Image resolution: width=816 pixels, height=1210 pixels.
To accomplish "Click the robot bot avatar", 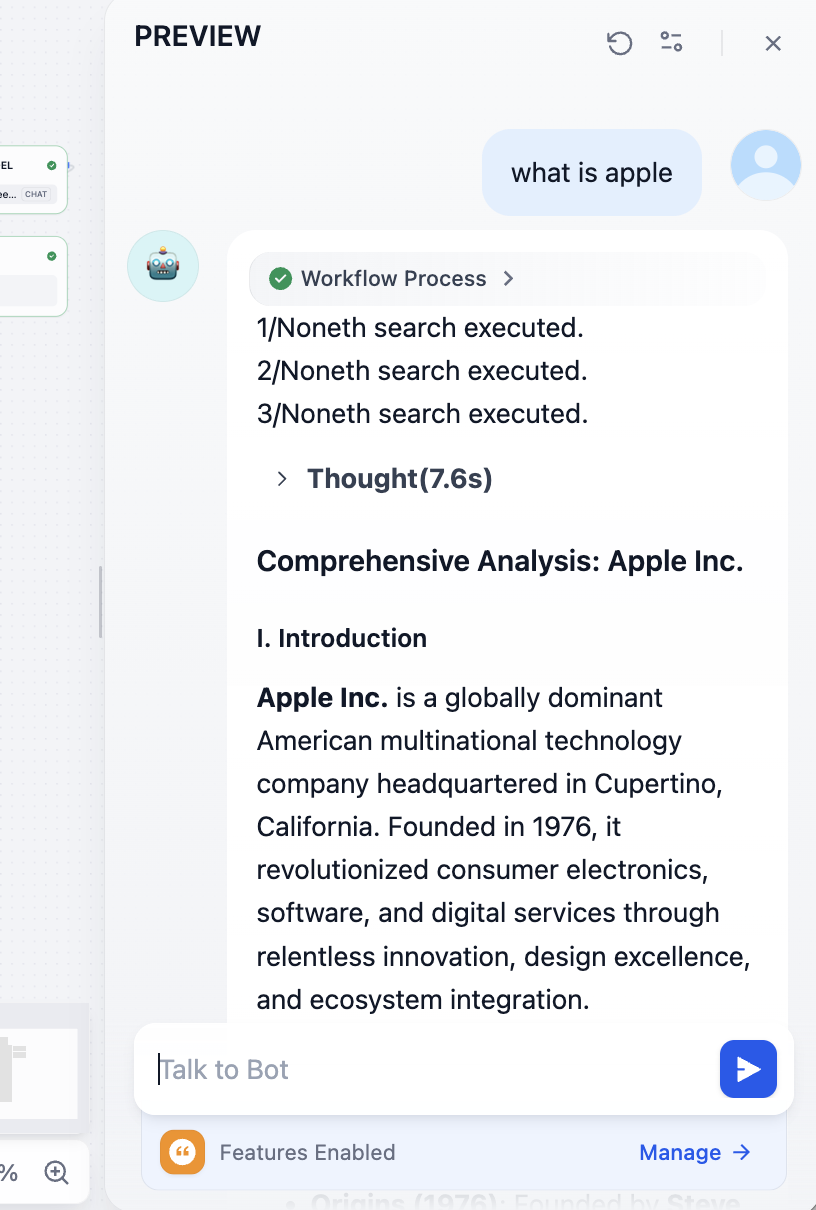I will click(163, 266).
